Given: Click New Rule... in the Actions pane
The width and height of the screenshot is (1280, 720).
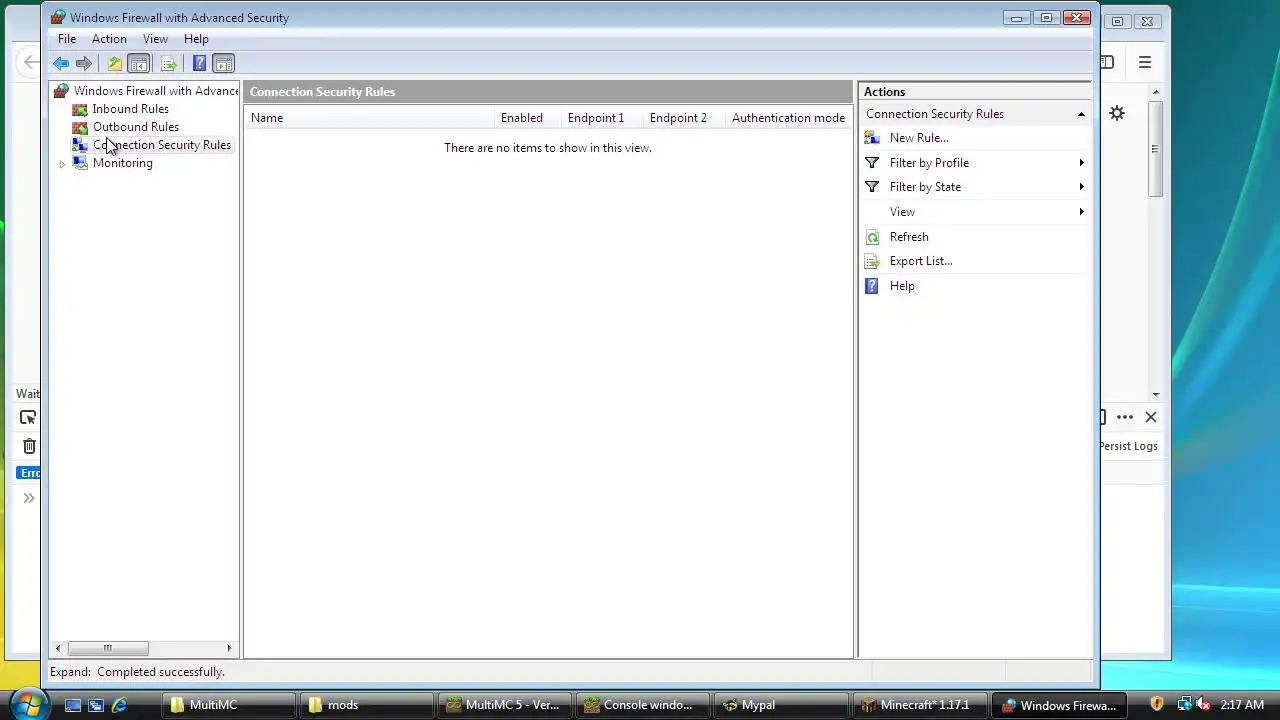Looking at the screenshot, I should point(919,138).
